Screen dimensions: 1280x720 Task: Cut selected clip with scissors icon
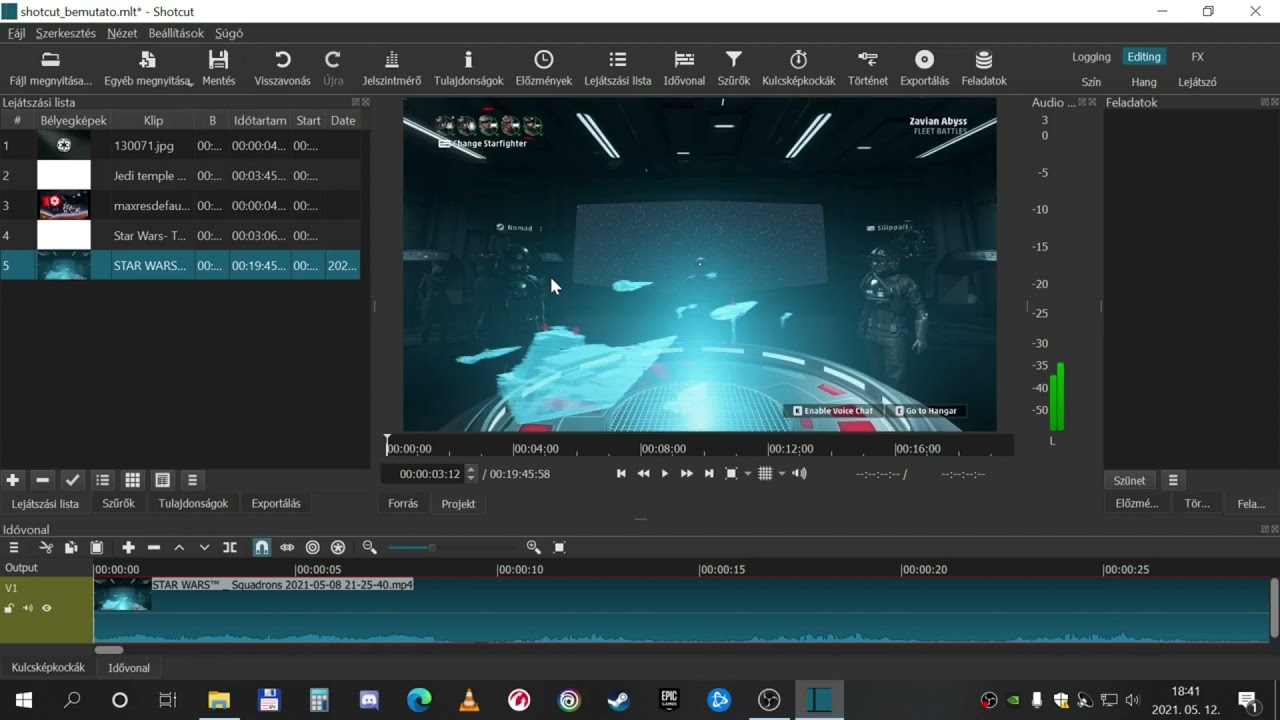click(x=45, y=547)
